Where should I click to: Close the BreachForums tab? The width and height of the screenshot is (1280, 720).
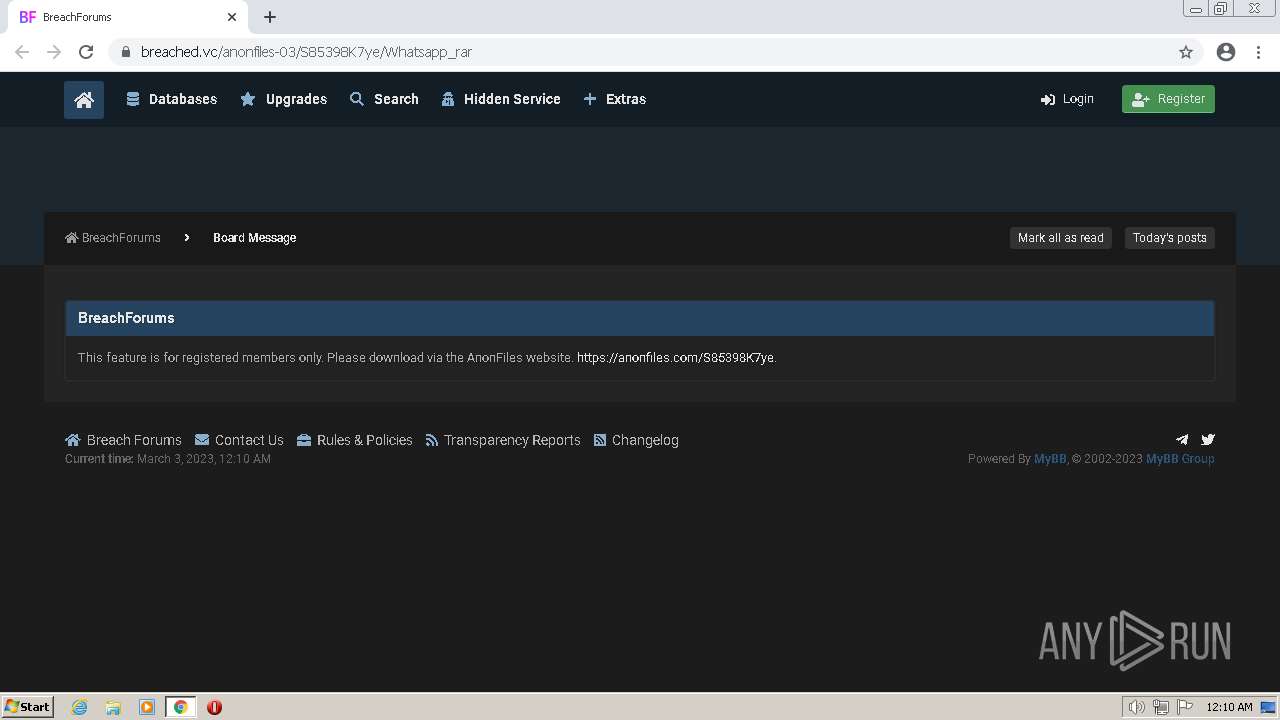(232, 17)
